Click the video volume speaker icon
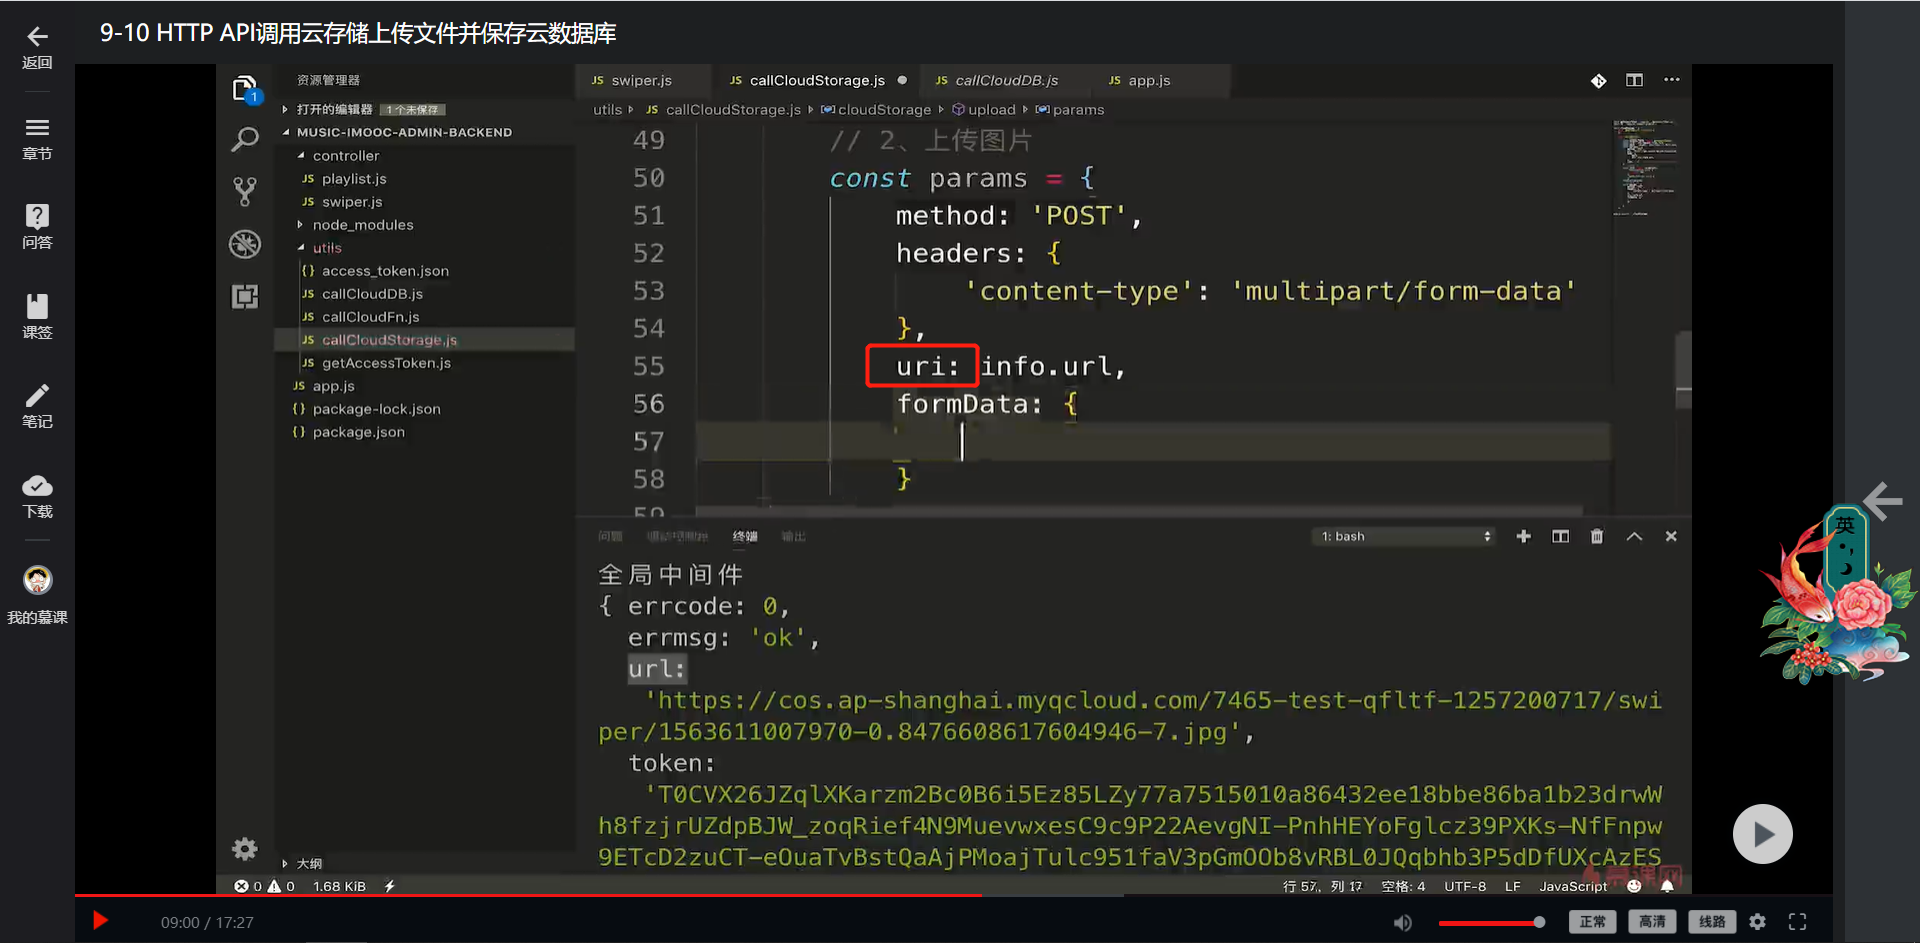 [1403, 922]
